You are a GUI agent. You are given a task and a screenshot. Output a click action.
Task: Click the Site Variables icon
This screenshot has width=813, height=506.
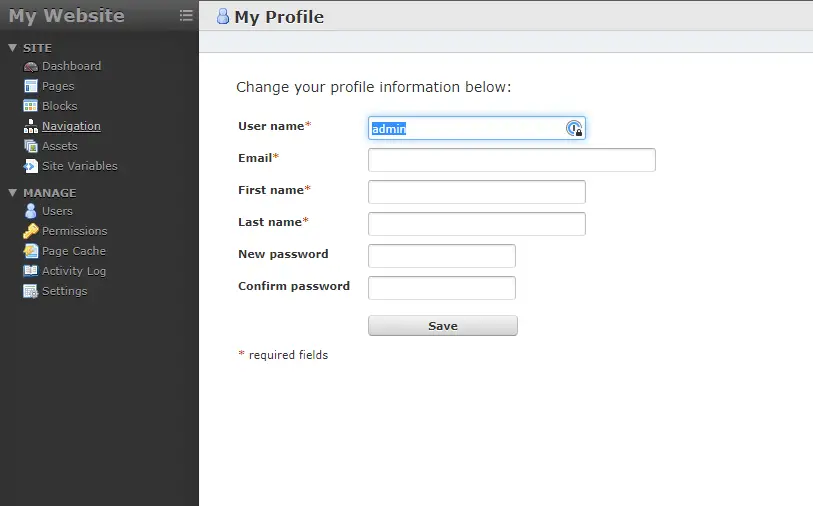(31, 166)
